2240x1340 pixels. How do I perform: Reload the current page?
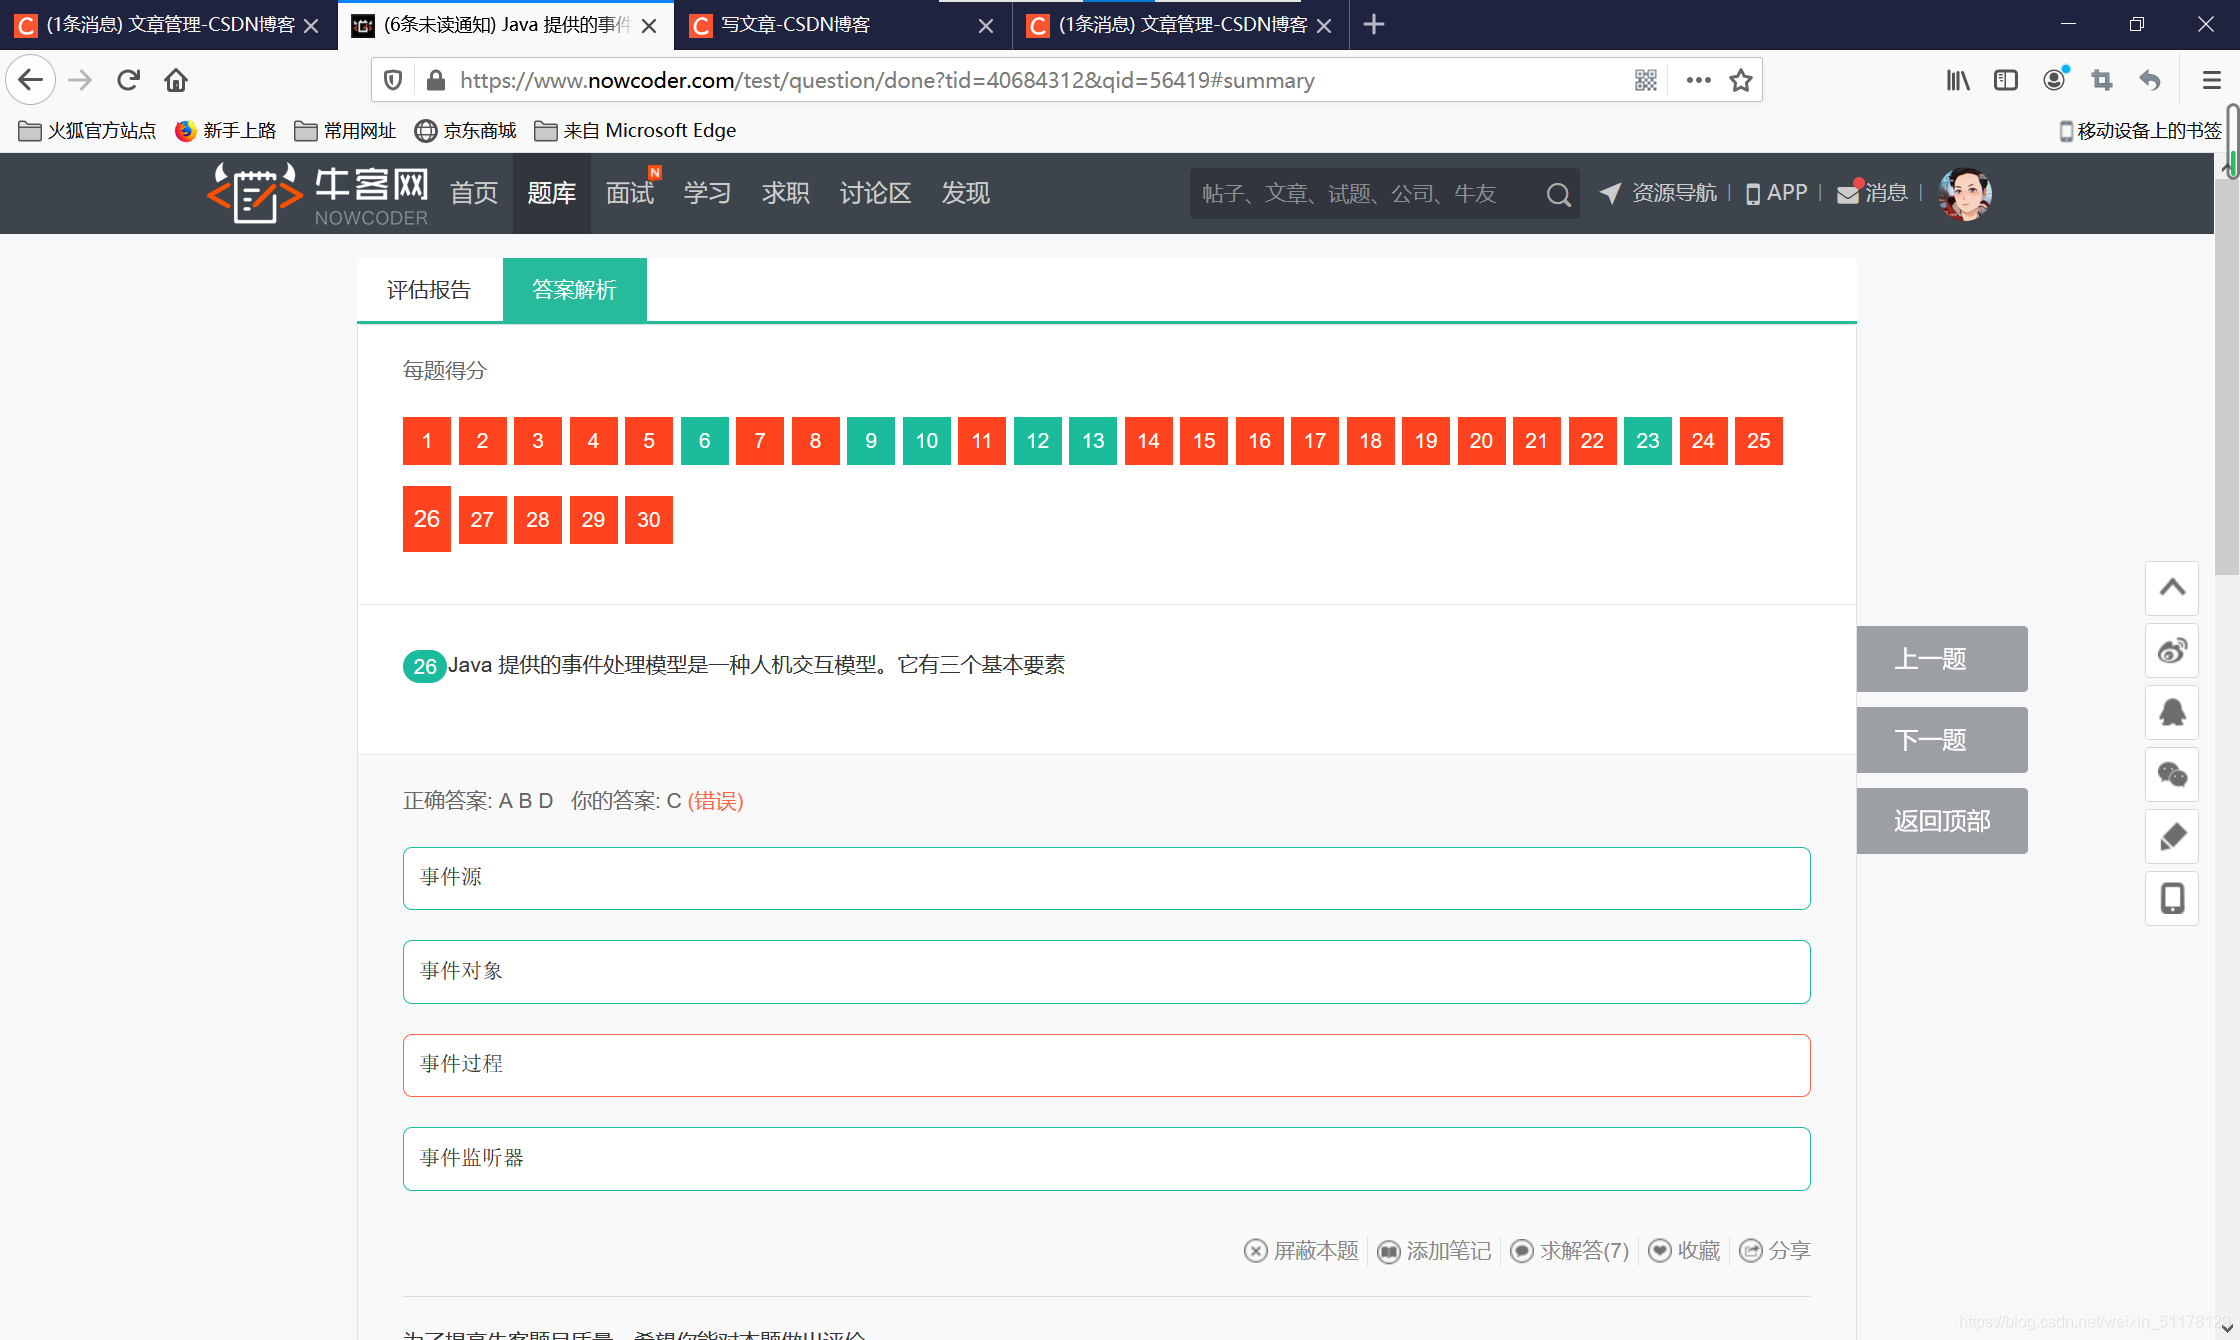tap(128, 80)
